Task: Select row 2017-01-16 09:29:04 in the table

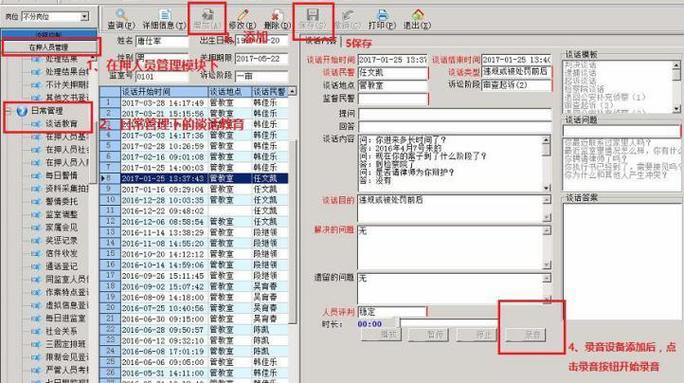Action: click(x=194, y=189)
